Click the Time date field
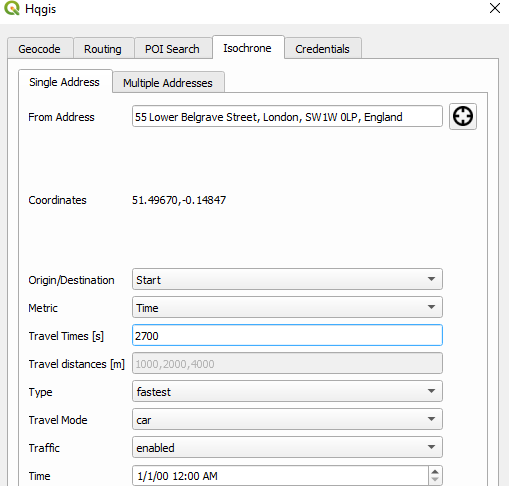The image size is (509, 486). (280, 476)
